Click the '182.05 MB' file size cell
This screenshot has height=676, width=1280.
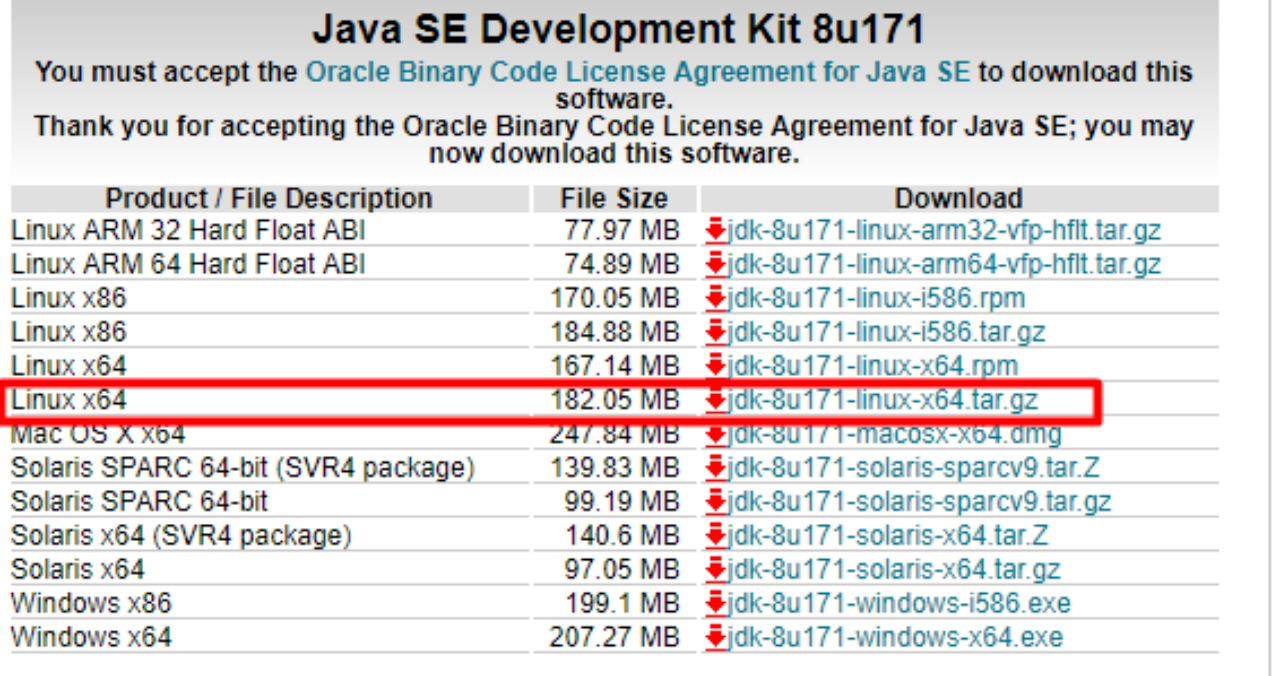click(x=615, y=401)
